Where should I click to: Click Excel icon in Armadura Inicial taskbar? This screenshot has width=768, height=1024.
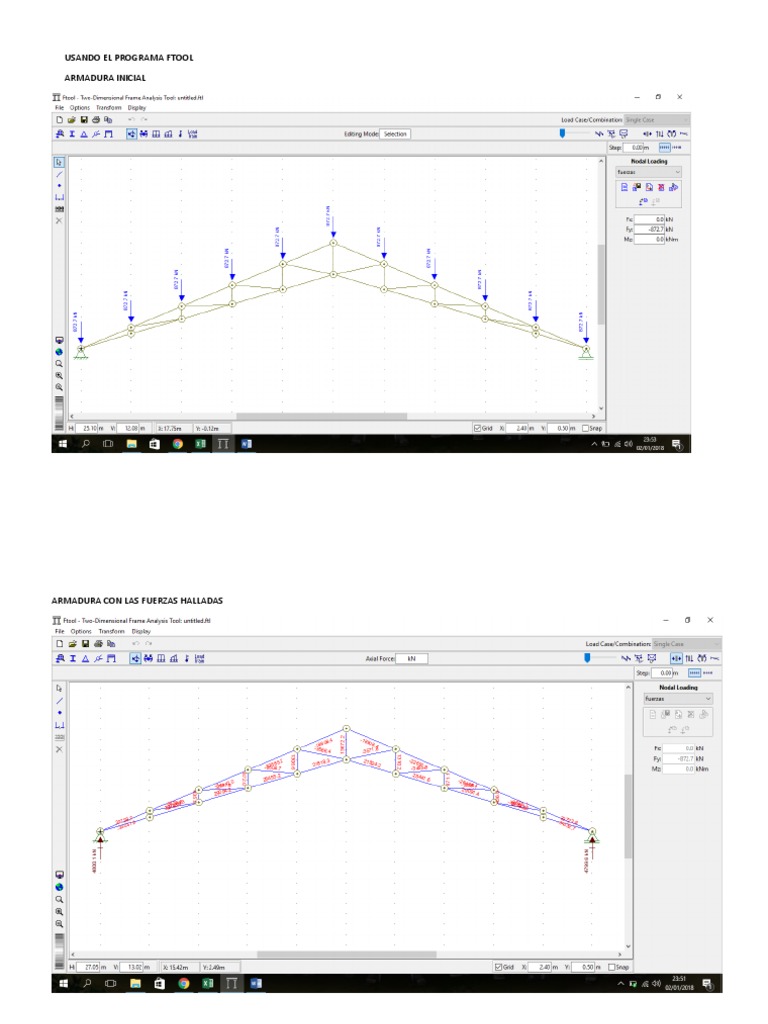200,444
